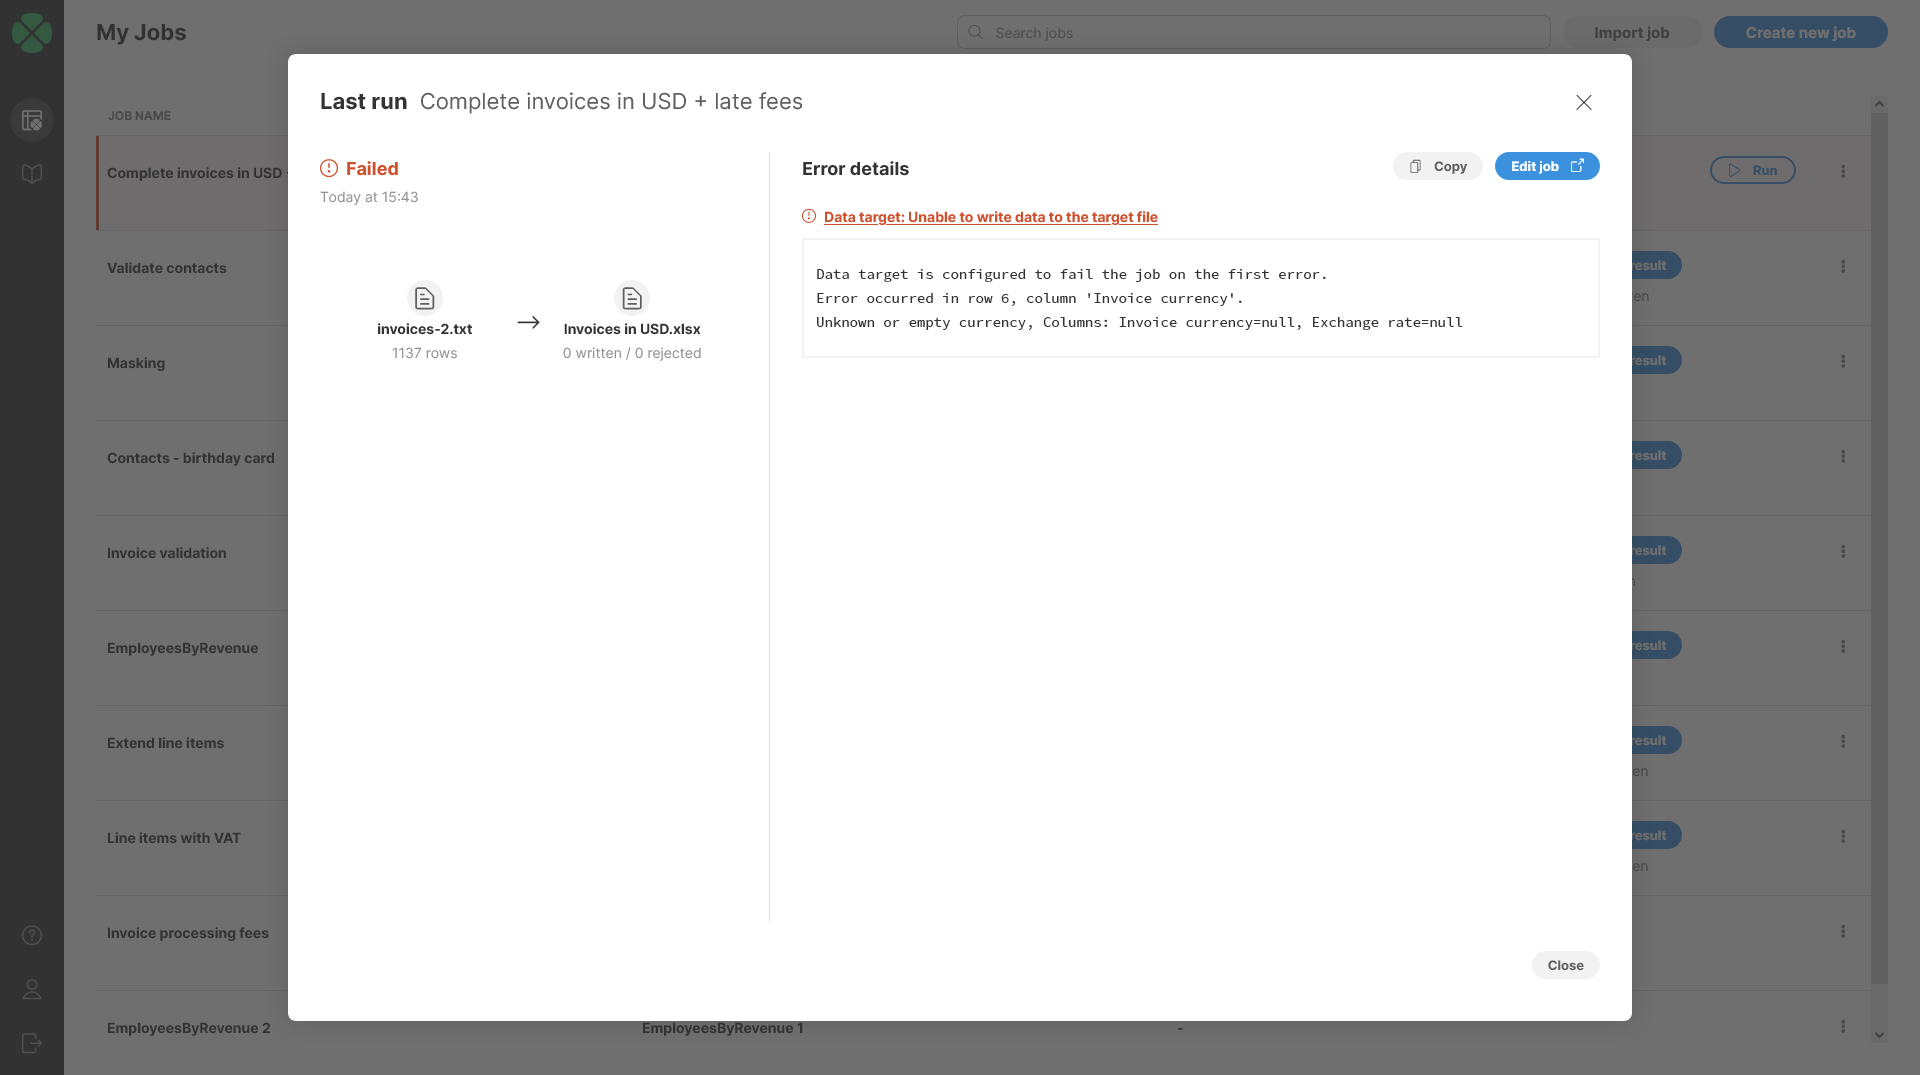Click the Edit job button

(x=1546, y=166)
